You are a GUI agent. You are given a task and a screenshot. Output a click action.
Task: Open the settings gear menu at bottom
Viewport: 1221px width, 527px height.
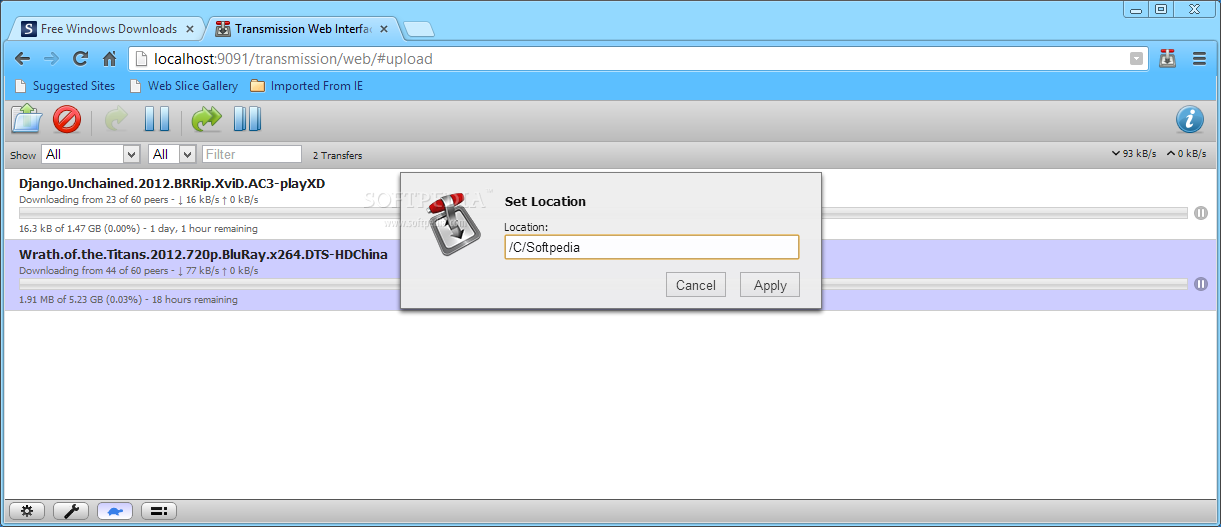click(x=26, y=511)
